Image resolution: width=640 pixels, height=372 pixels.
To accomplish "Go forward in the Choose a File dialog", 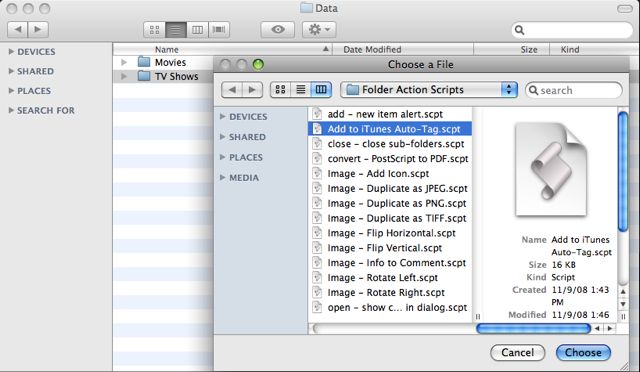I will point(252,90).
